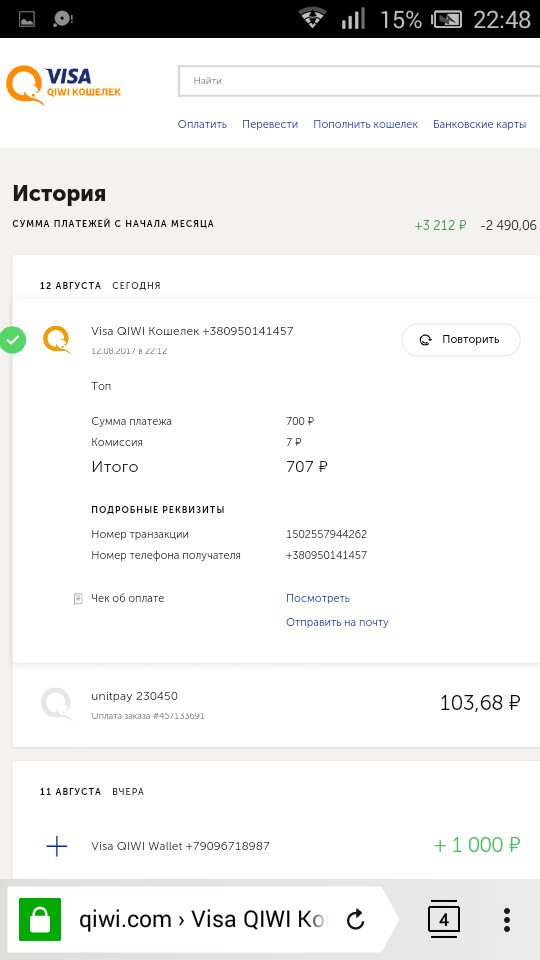
Task: Click the monthly income total +3 212 ₽
Action: point(440,225)
